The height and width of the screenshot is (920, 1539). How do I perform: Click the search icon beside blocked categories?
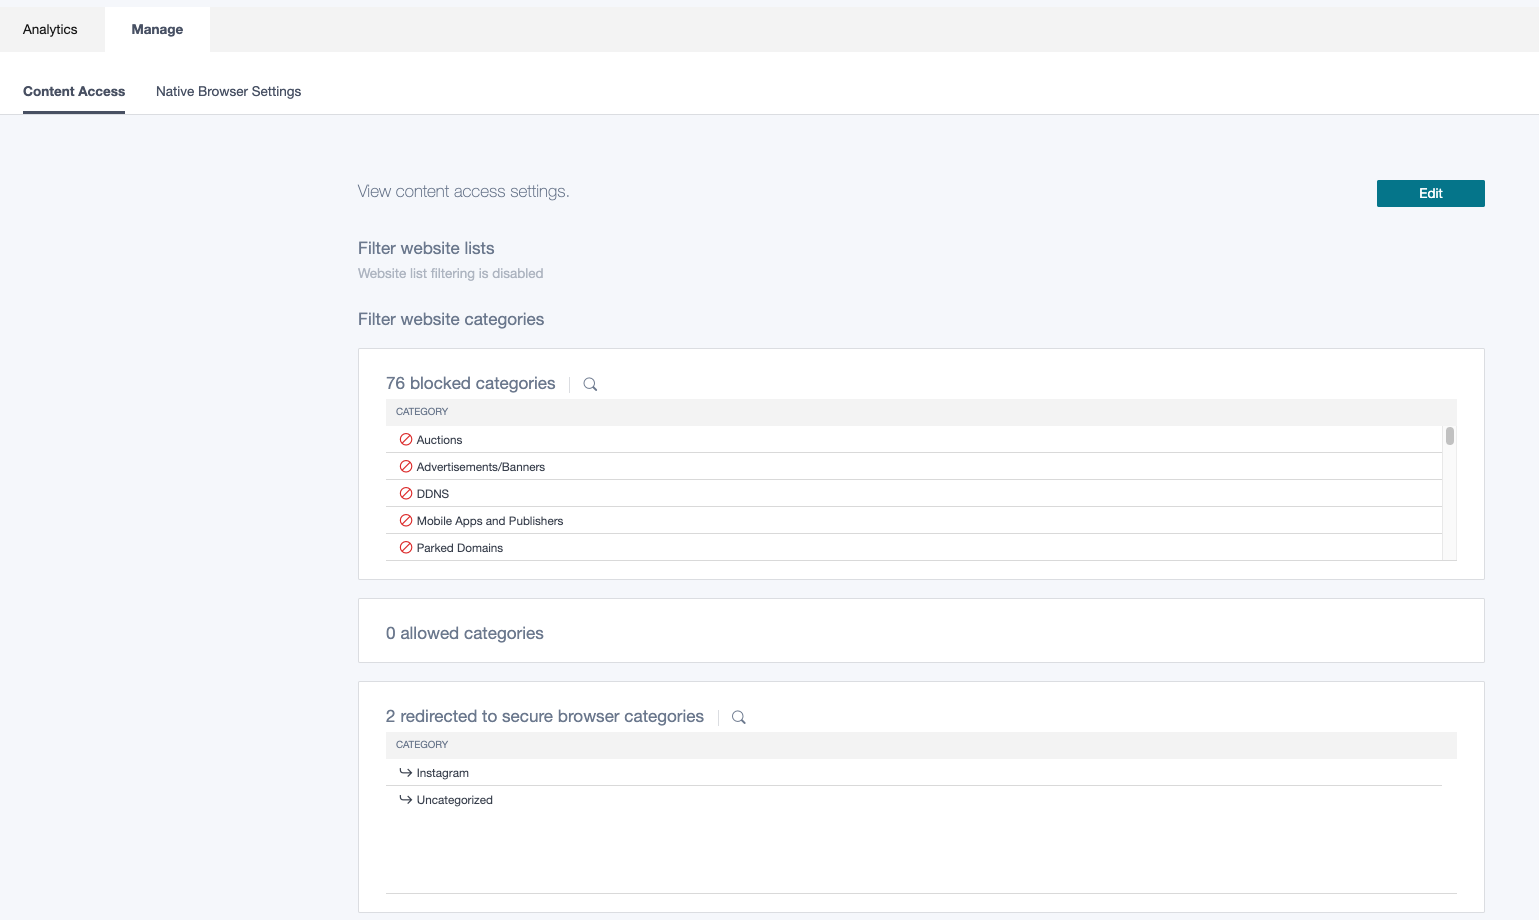pos(590,384)
